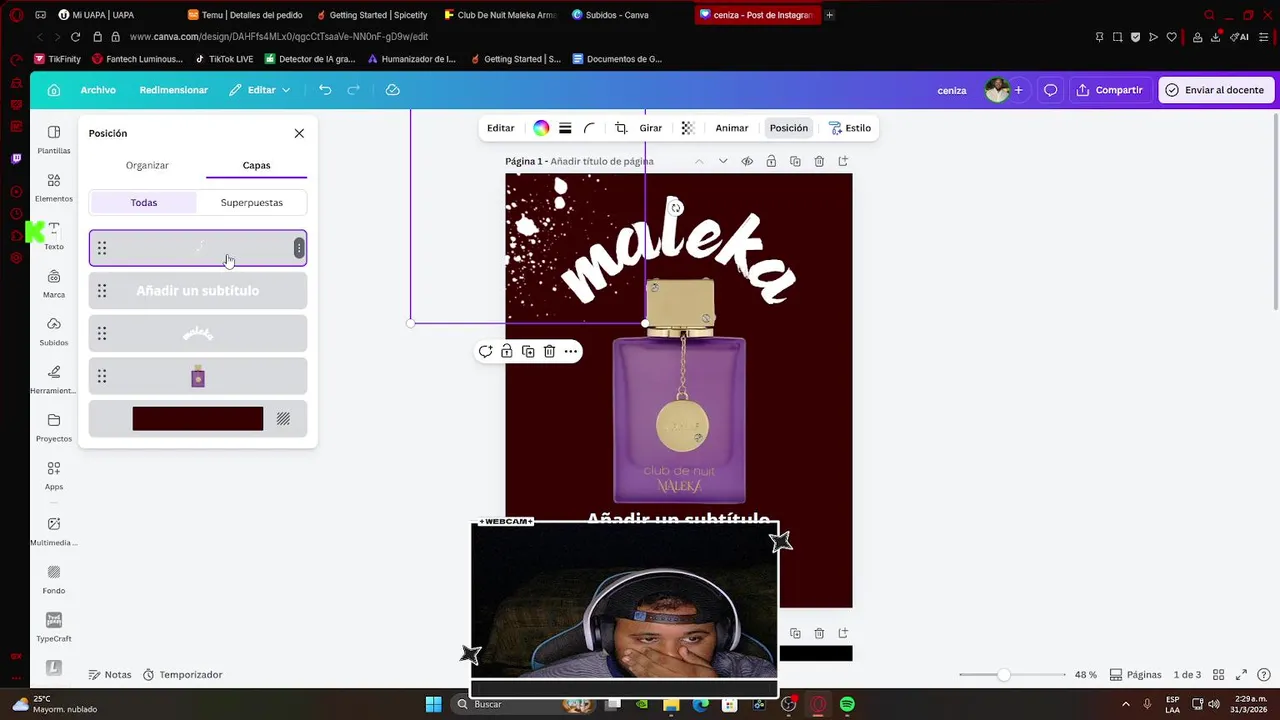
Task: Select the perfume bottle image layer
Action: [198, 376]
